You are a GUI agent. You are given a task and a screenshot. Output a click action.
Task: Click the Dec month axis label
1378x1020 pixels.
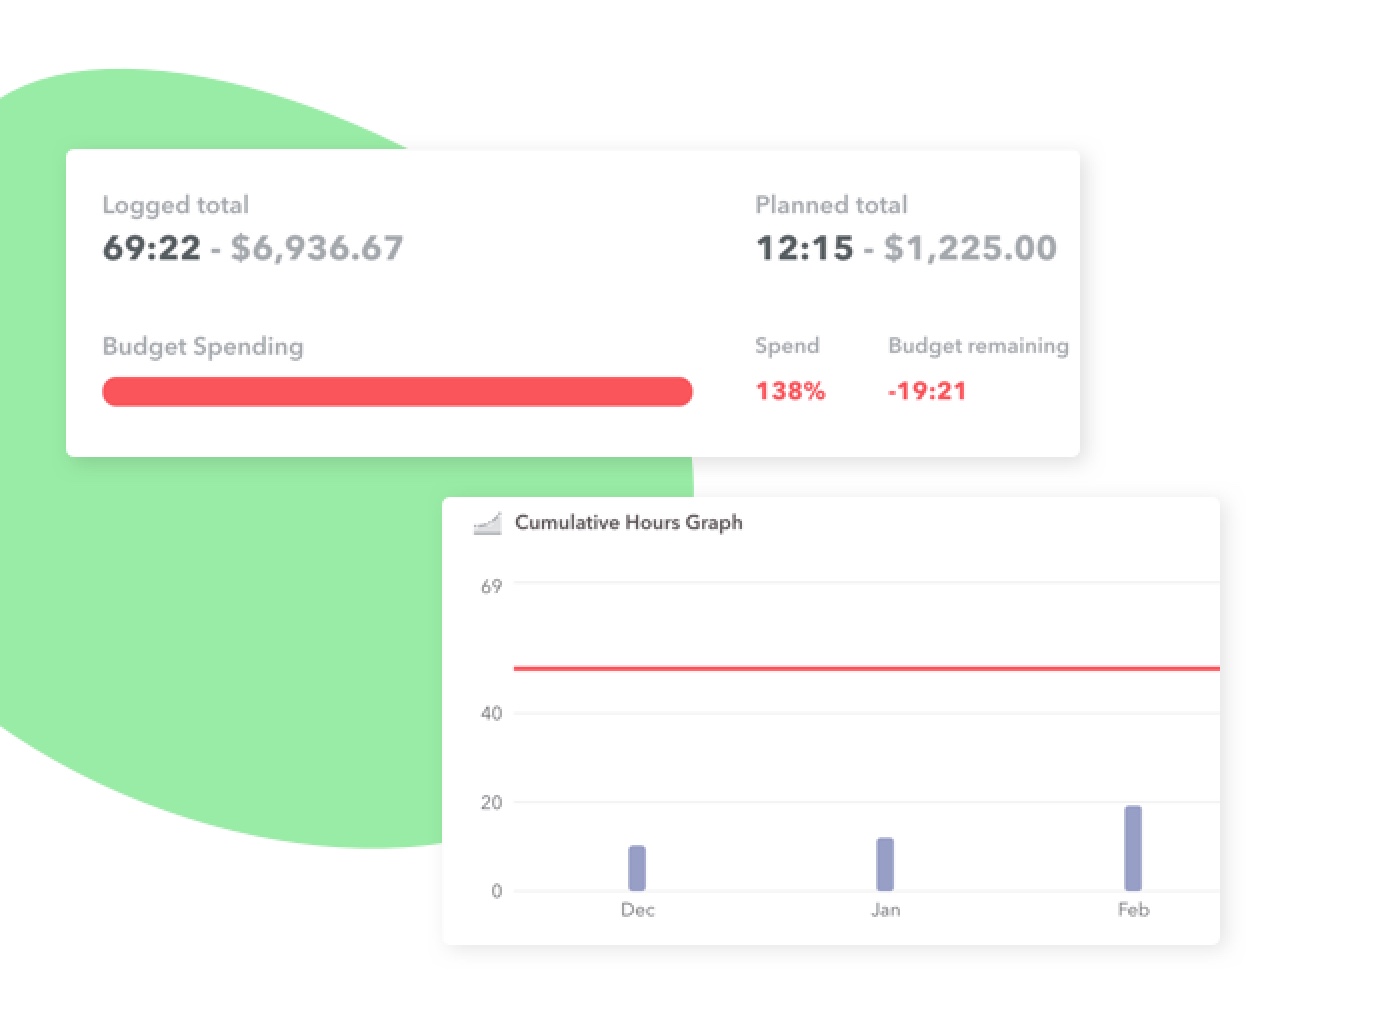[x=637, y=910]
